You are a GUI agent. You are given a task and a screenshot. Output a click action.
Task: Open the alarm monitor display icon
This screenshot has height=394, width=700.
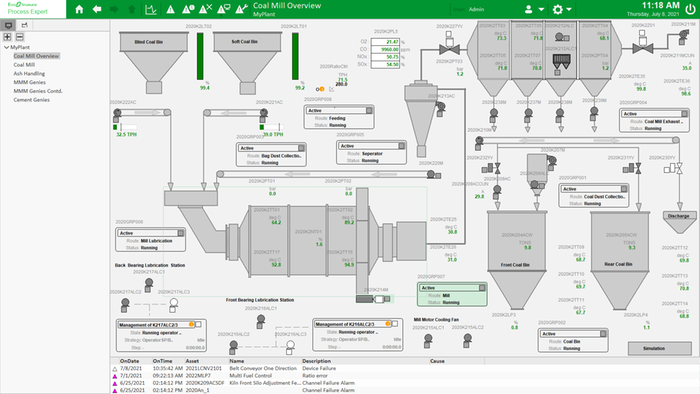(224, 9)
